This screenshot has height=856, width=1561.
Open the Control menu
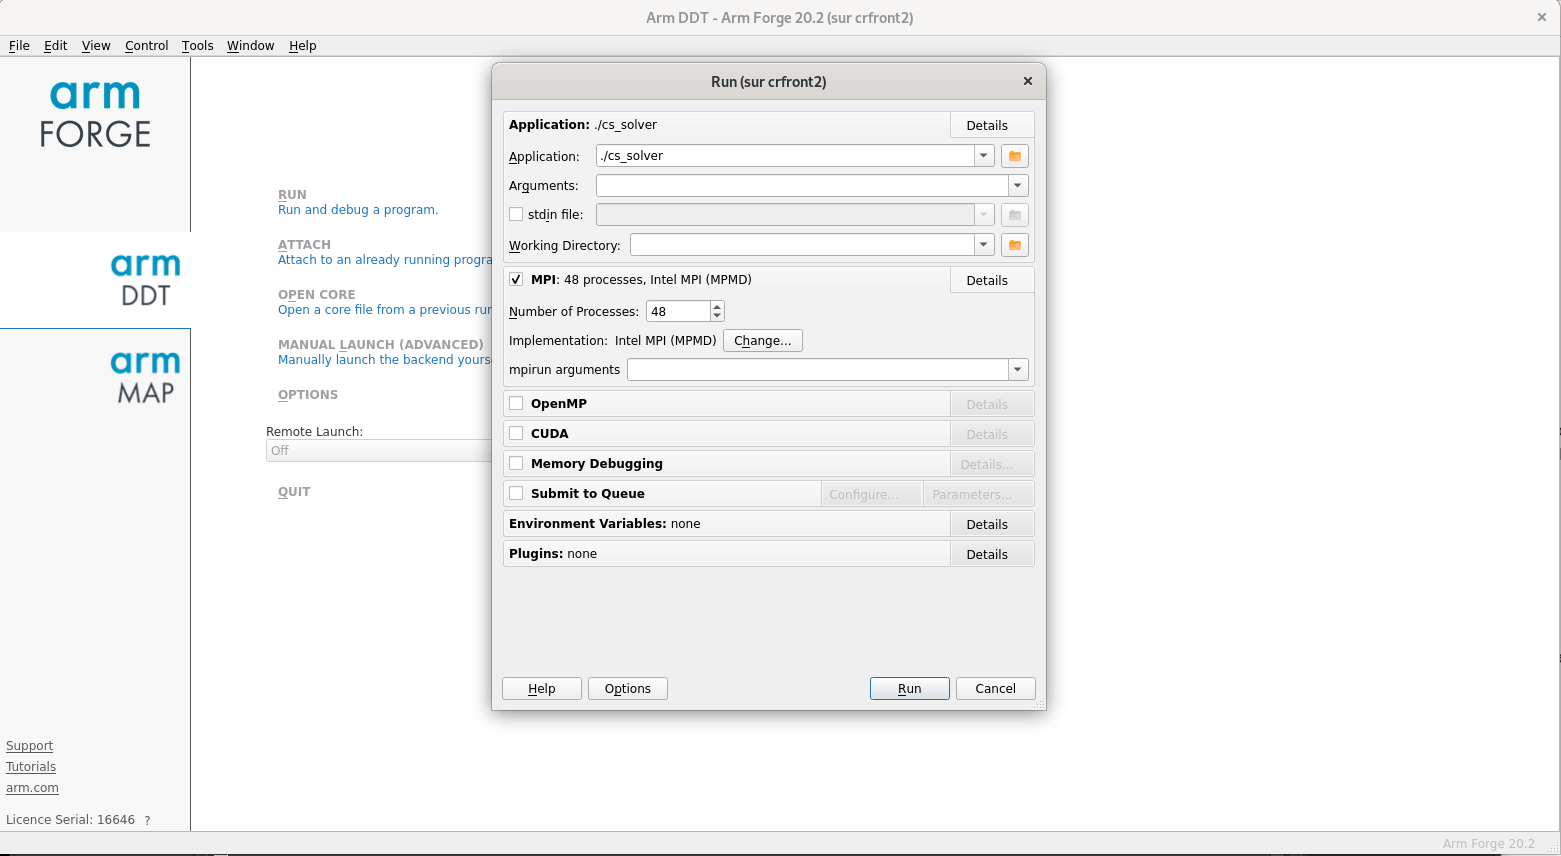(x=147, y=46)
